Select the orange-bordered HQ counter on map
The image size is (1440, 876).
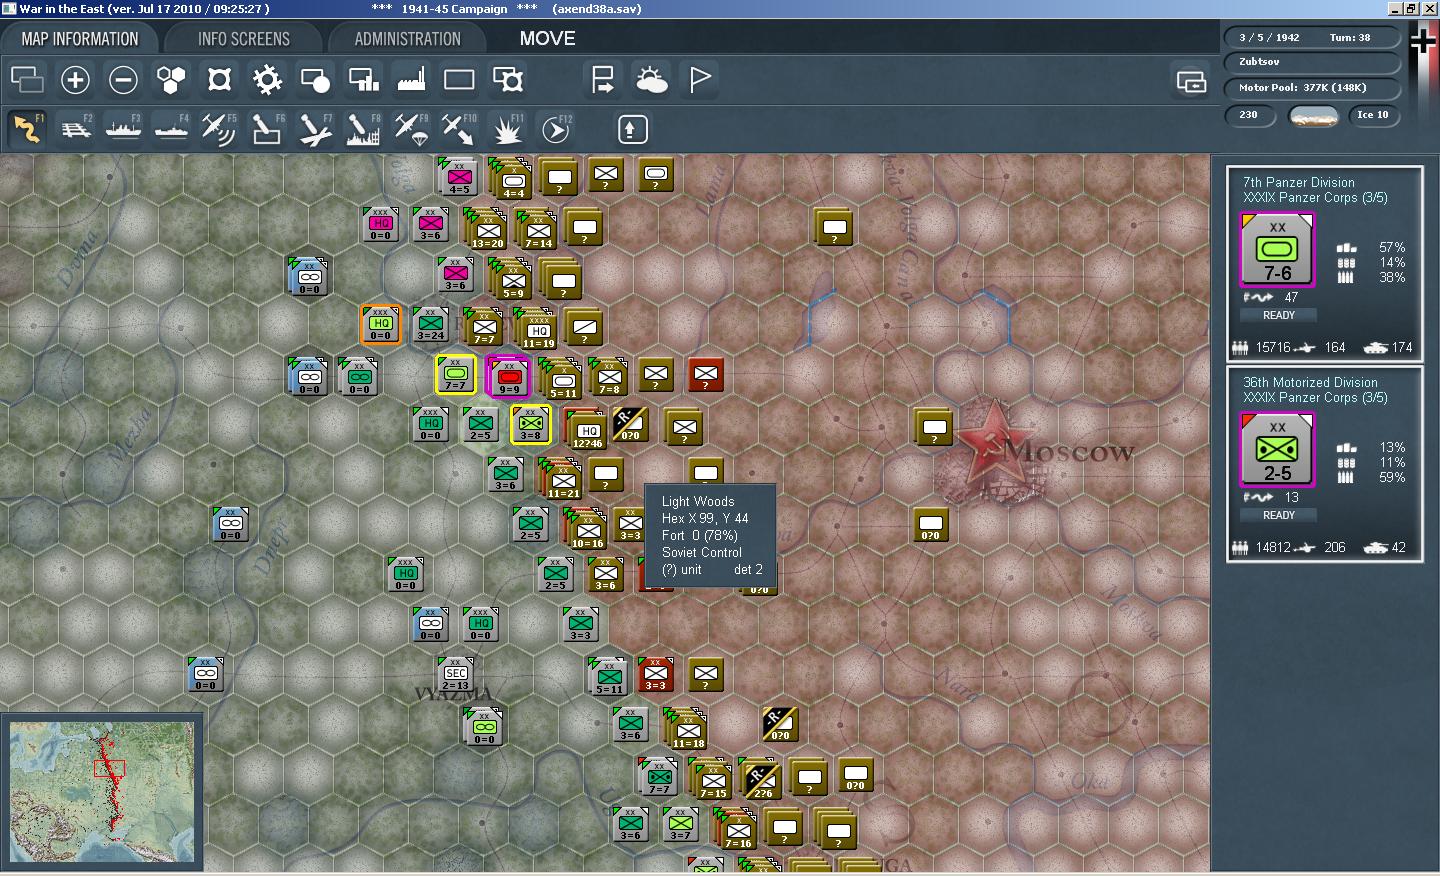pyautogui.click(x=381, y=325)
